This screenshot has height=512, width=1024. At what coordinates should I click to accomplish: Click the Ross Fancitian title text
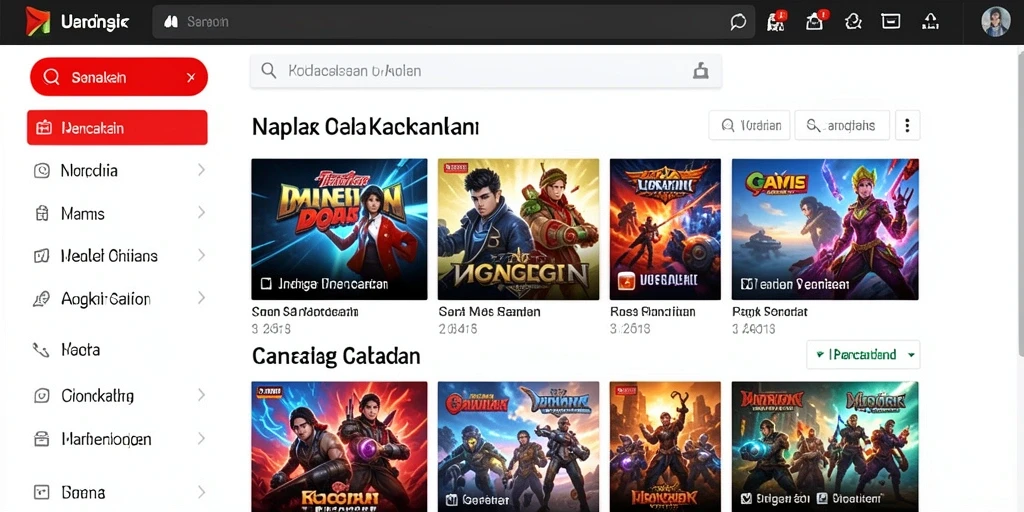(652, 312)
